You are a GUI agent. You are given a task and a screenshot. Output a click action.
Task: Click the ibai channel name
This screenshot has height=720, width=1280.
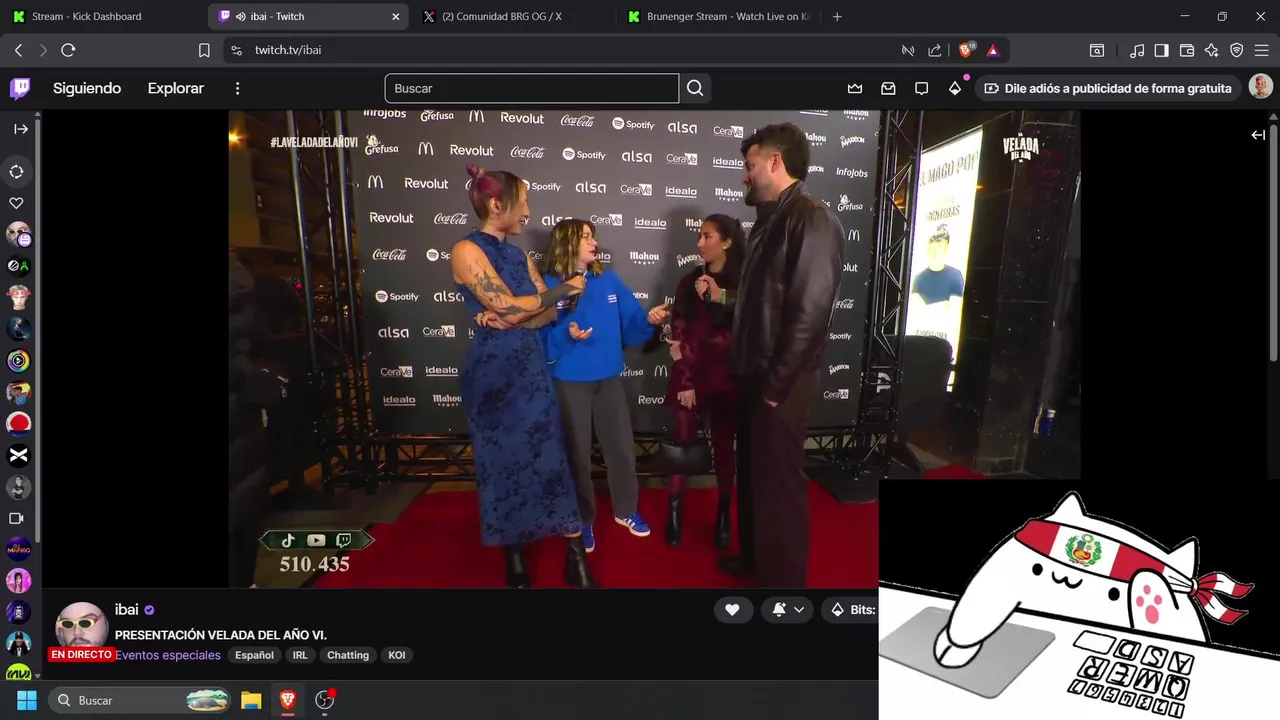tap(127, 609)
